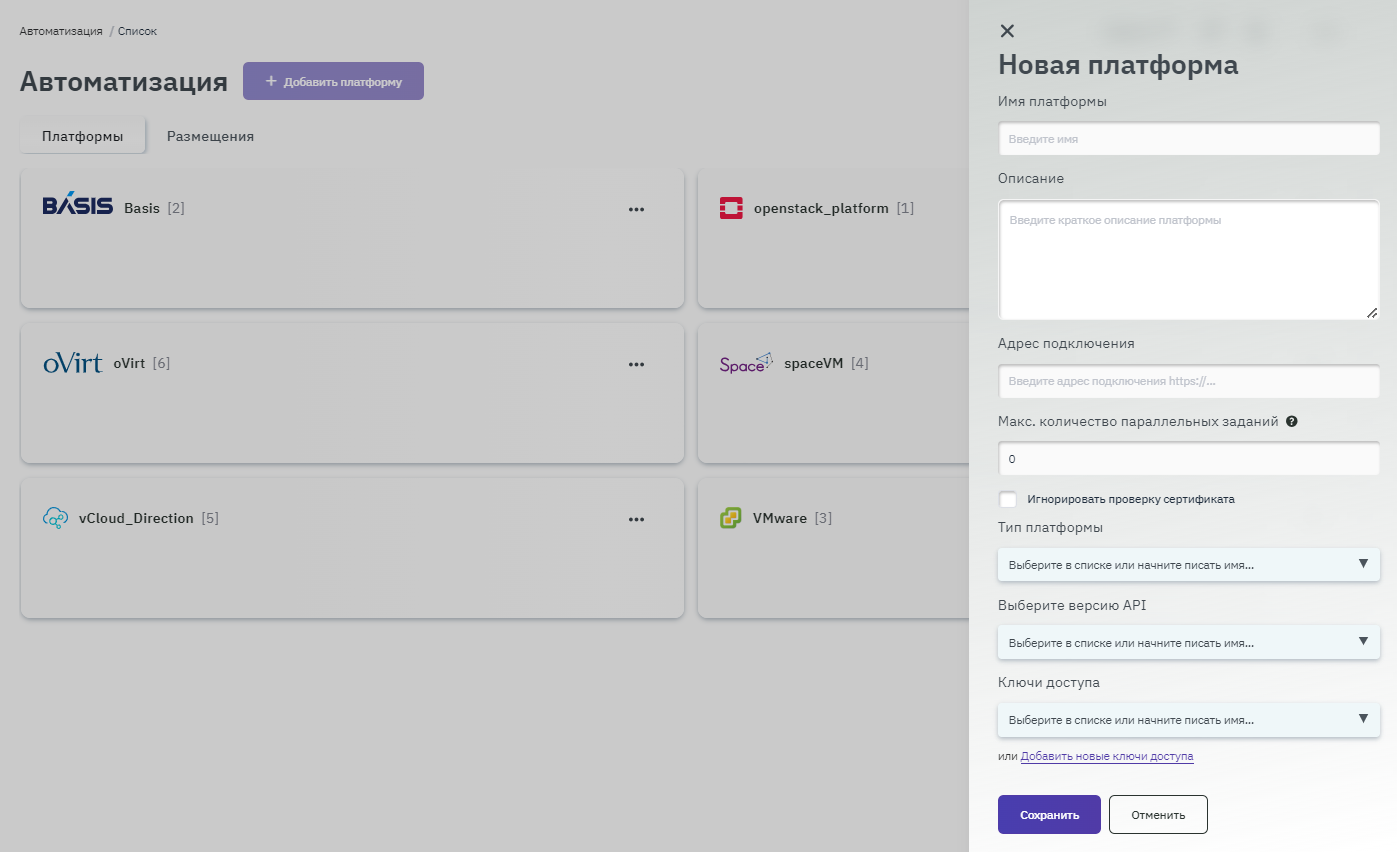Click help icon next to parallel tasks label
The height and width of the screenshot is (852, 1397).
[x=1292, y=422]
